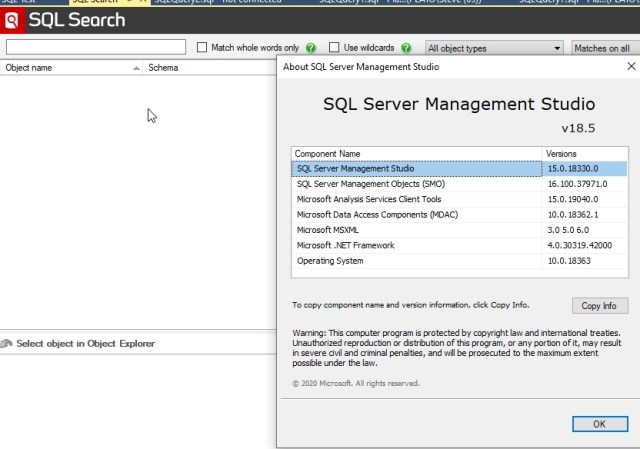Click the Component Name column header

click(416, 153)
